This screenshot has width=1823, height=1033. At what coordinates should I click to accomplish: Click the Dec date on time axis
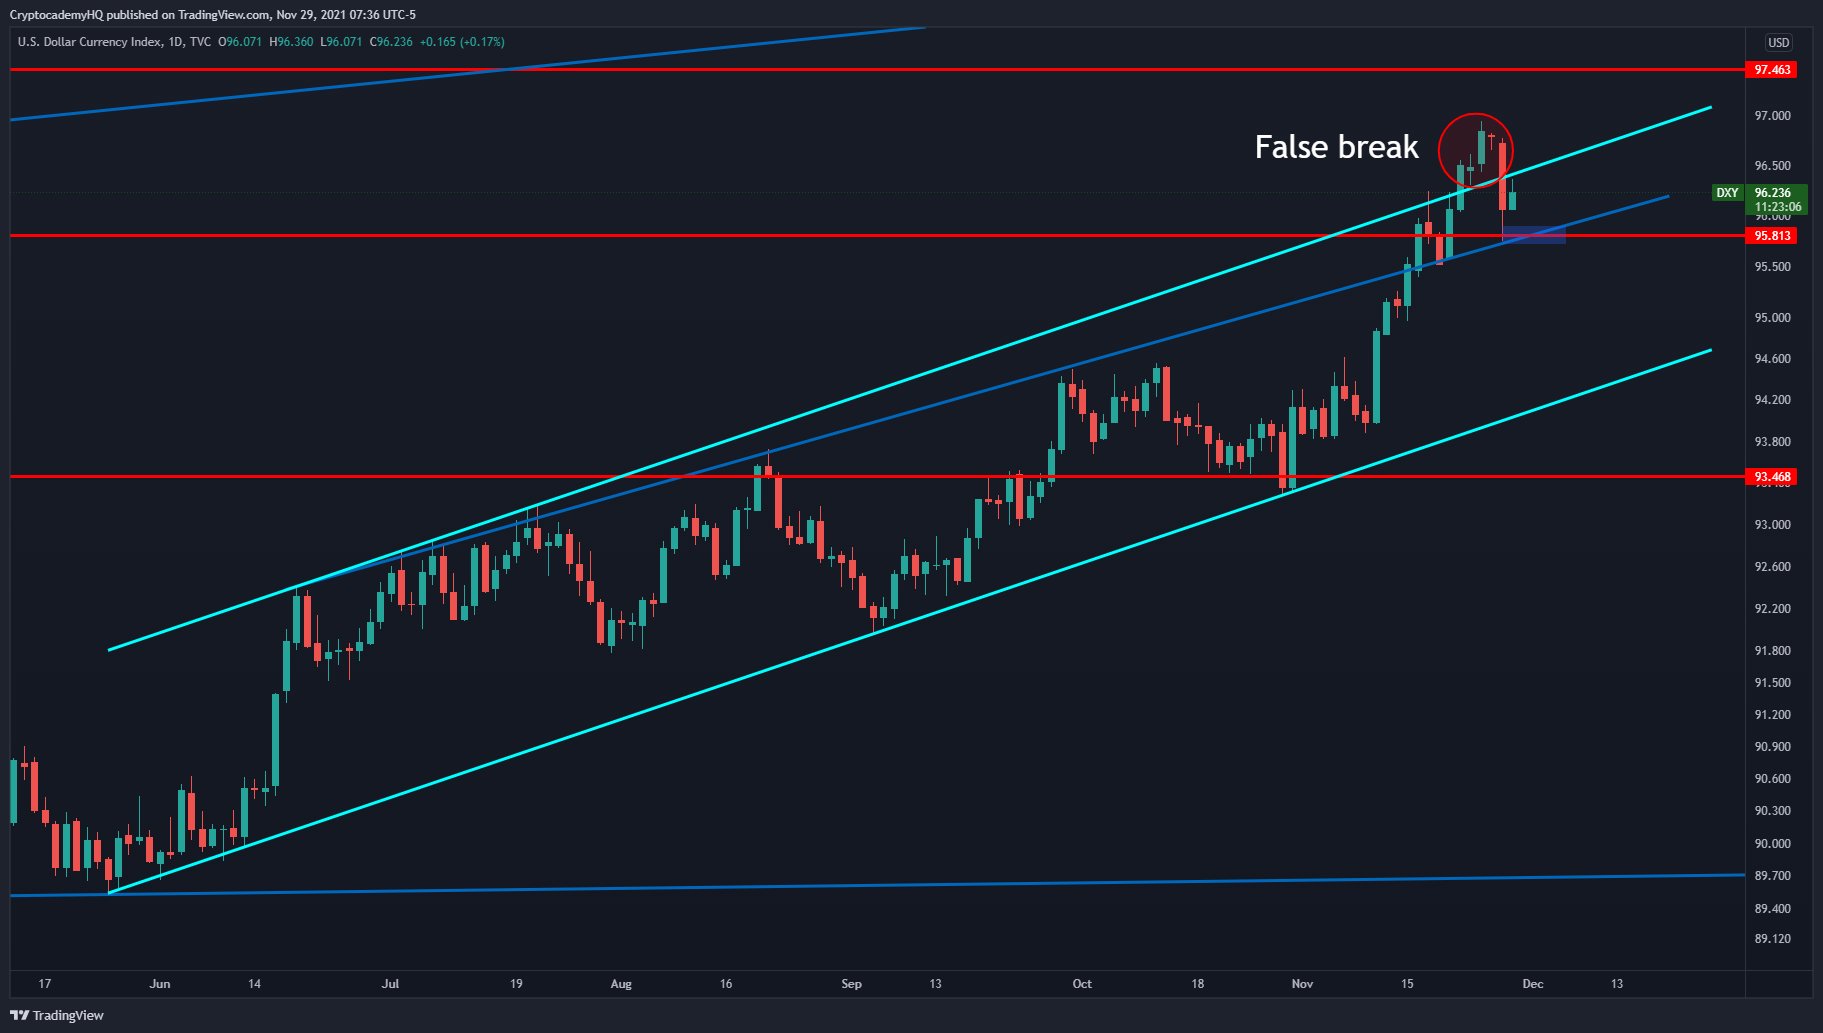[1533, 984]
